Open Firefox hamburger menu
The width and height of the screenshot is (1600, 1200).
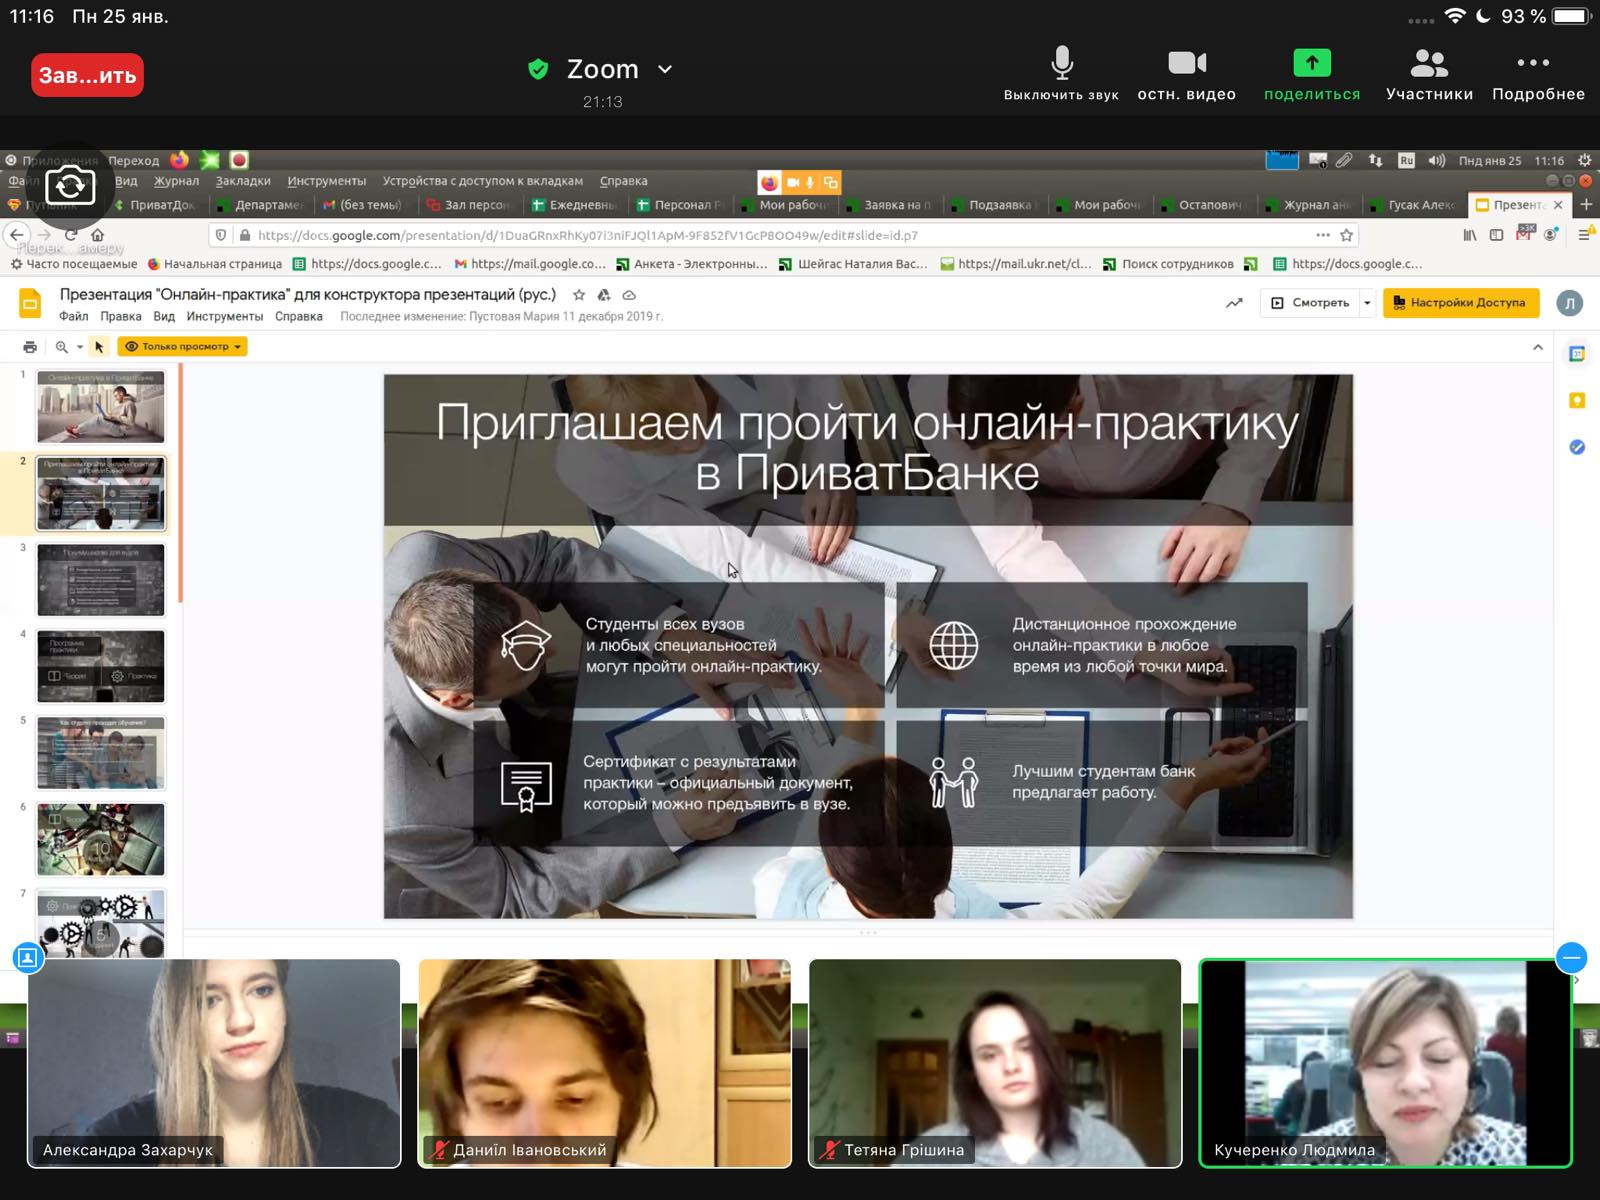click(x=1584, y=235)
